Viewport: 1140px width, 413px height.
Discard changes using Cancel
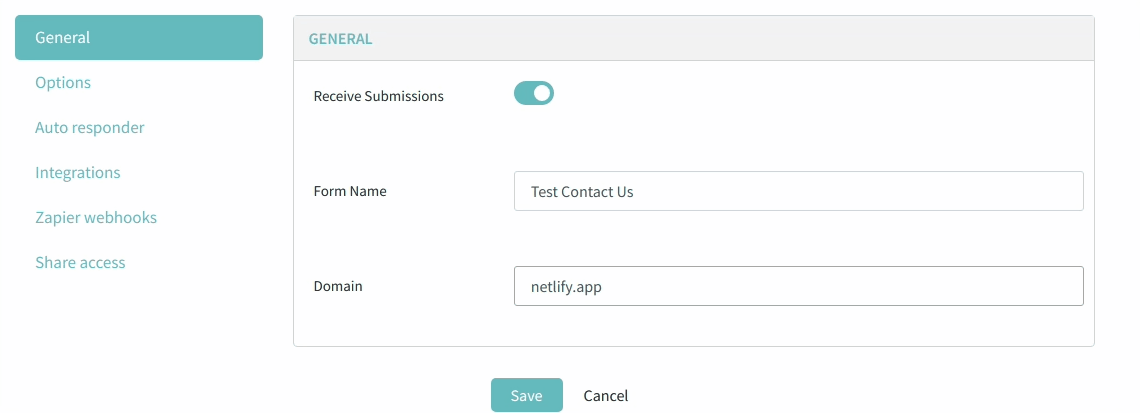[x=606, y=396]
